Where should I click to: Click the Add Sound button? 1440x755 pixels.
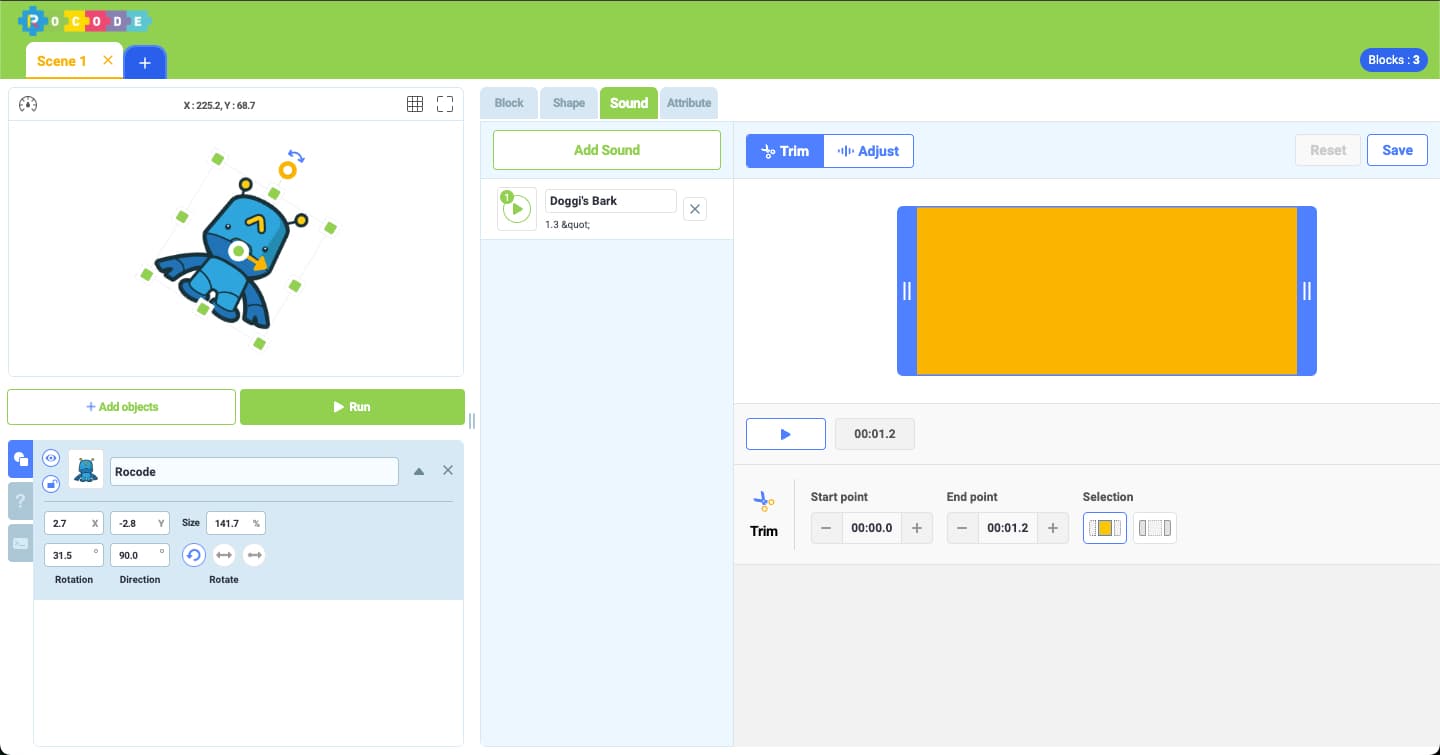(x=607, y=150)
